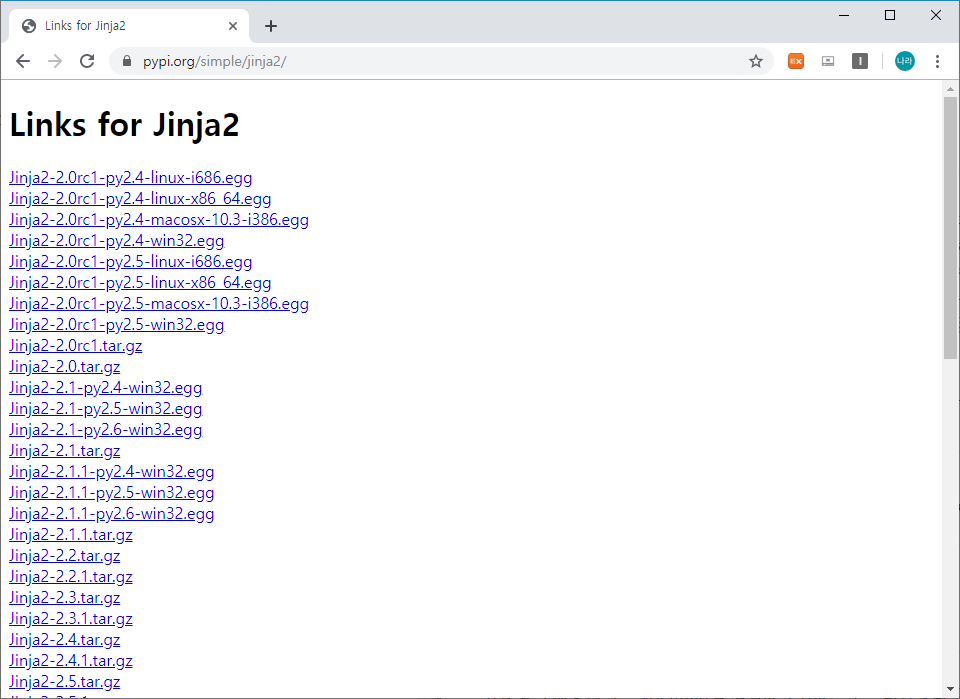Viewport: 960px width, 699px height.
Task: Maximize the Chrome window
Action: [890, 15]
